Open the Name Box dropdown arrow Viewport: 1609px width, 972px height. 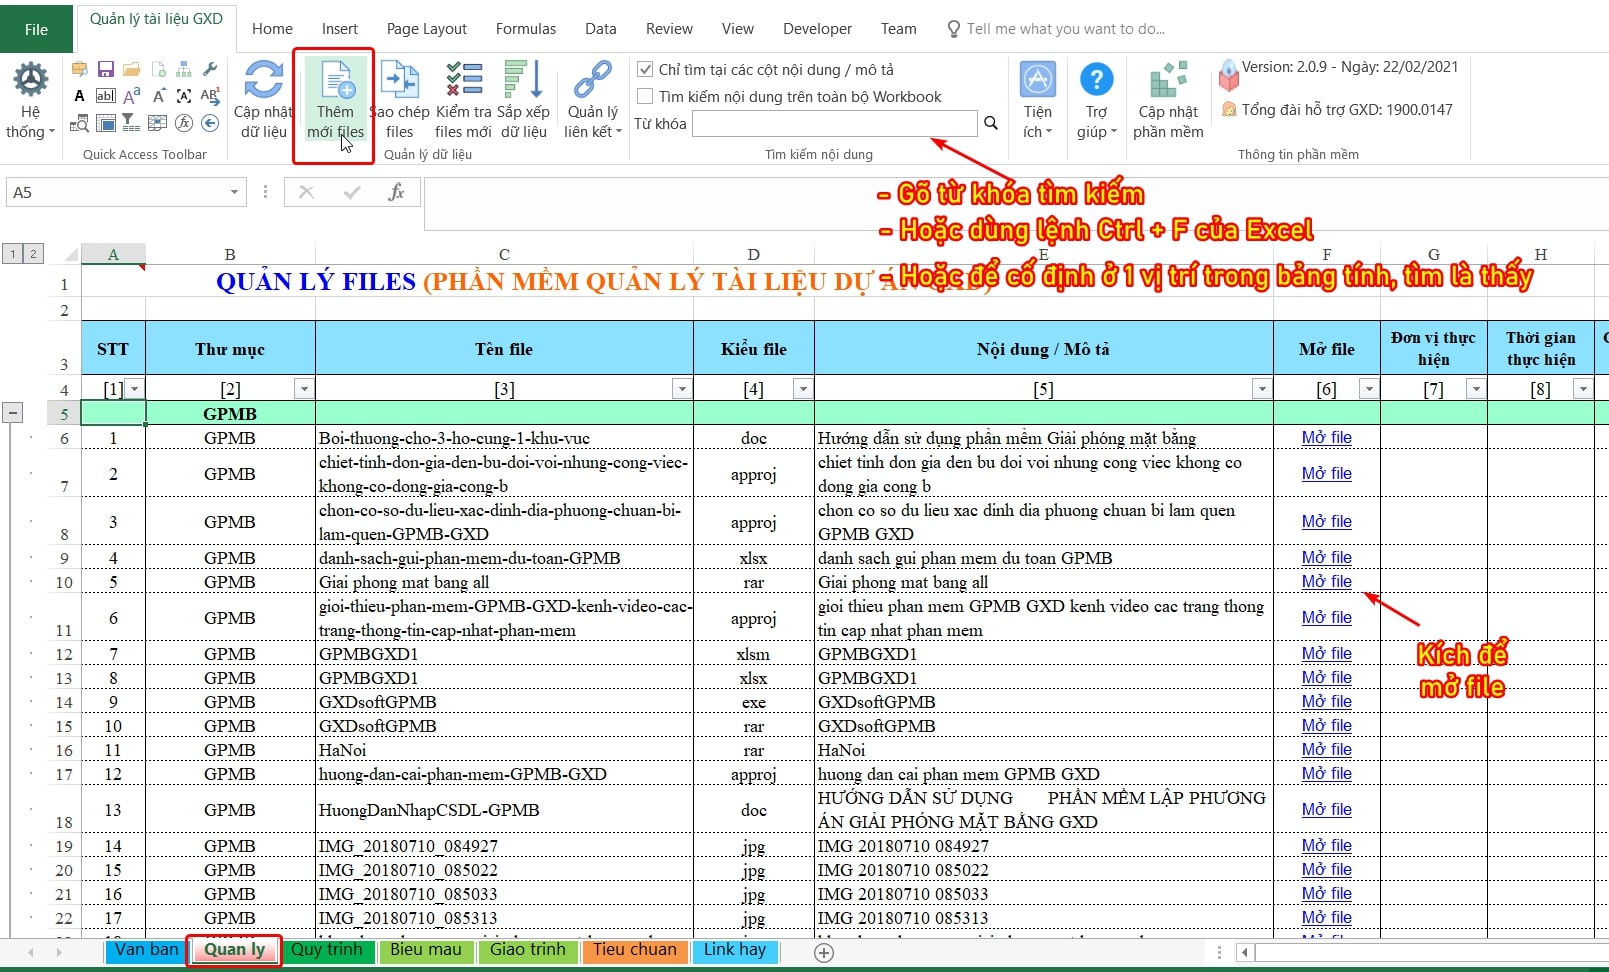(x=234, y=192)
